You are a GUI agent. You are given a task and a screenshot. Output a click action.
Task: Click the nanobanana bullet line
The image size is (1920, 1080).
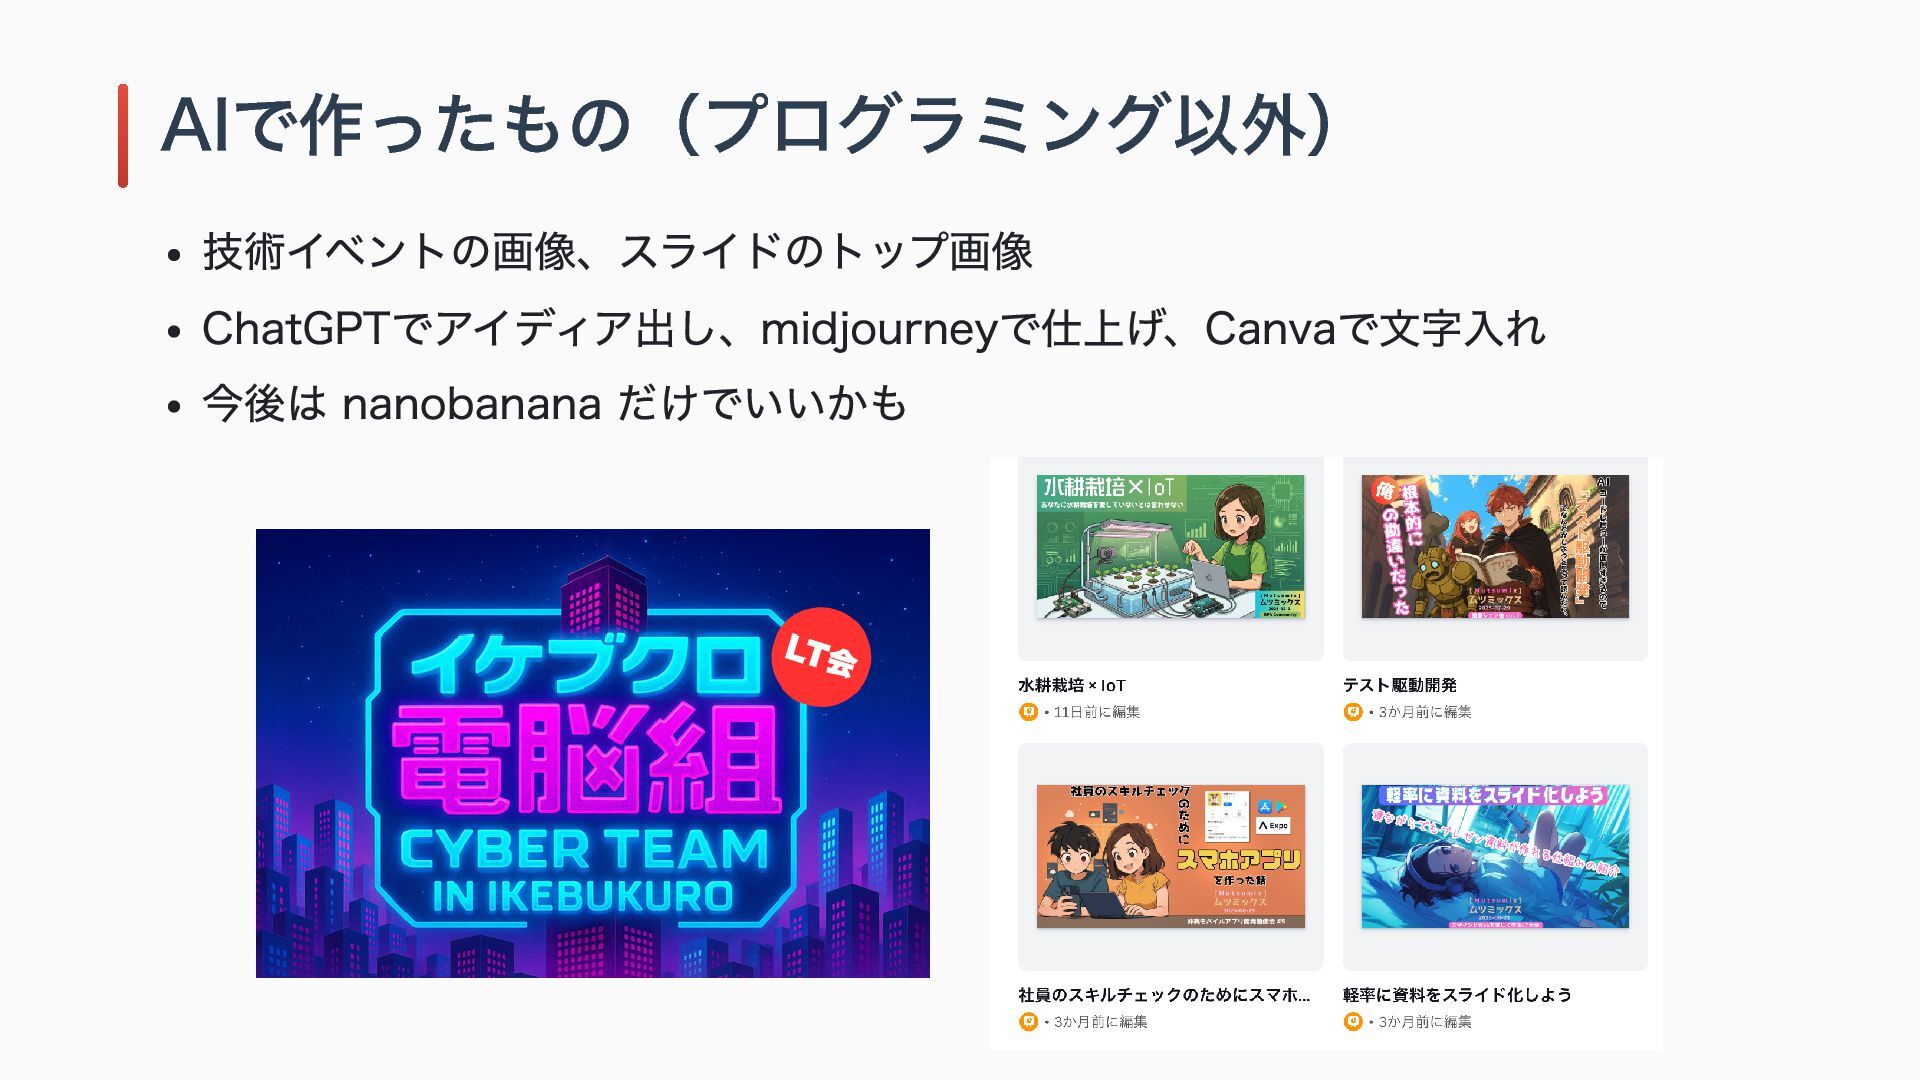[x=555, y=404]
